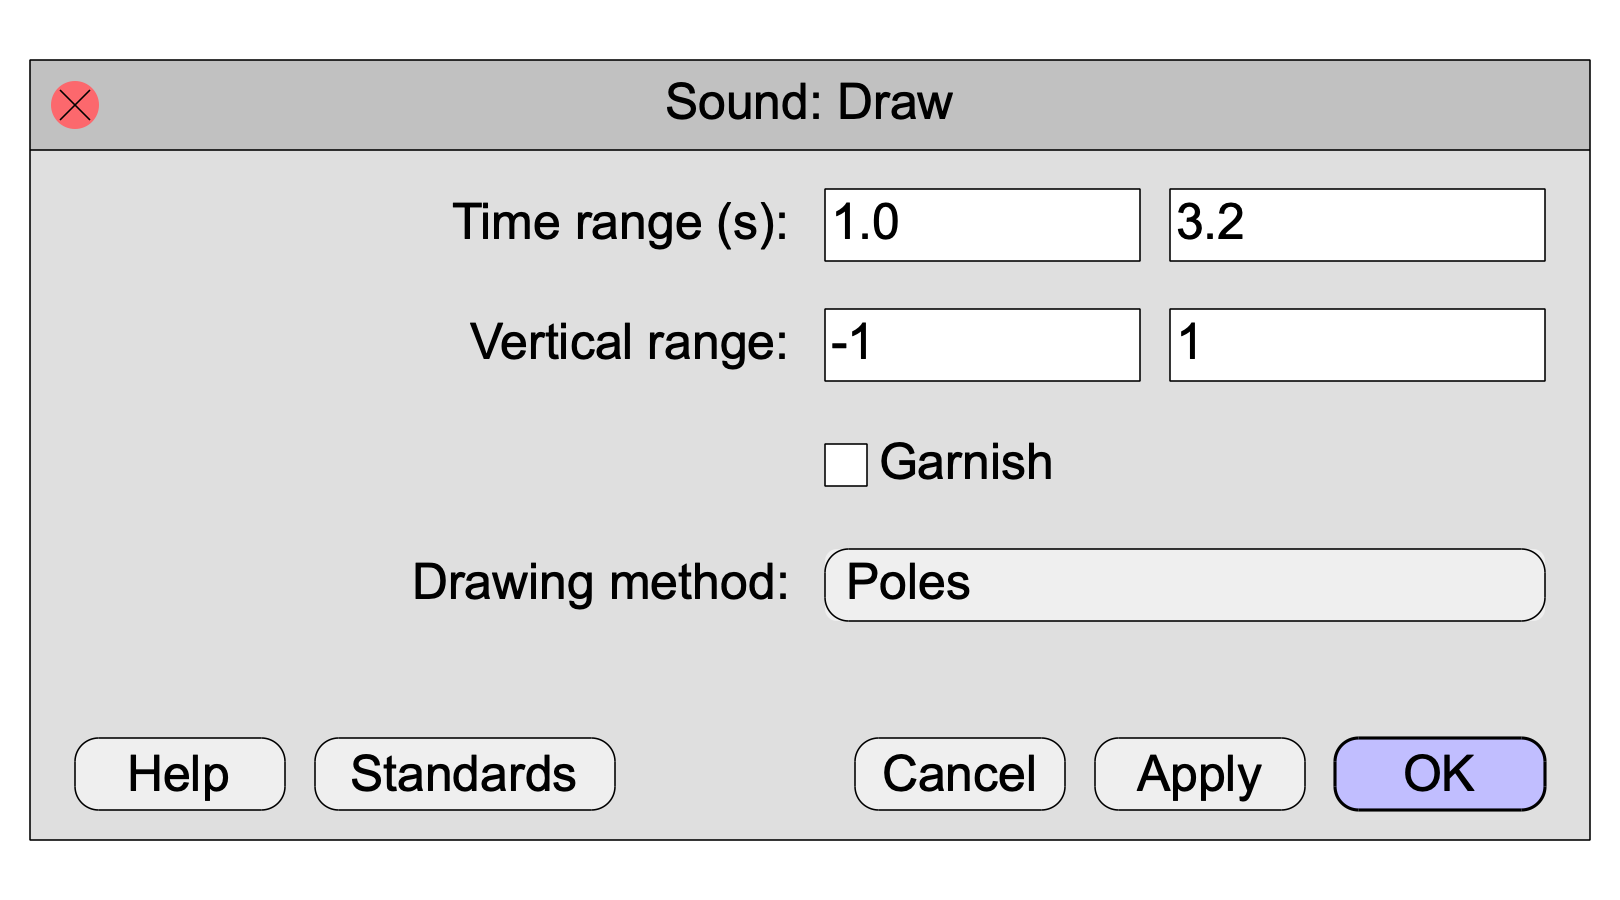The image size is (1620, 900).
Task: Focus the Vertical range minimum field with -1
Action: pos(982,345)
